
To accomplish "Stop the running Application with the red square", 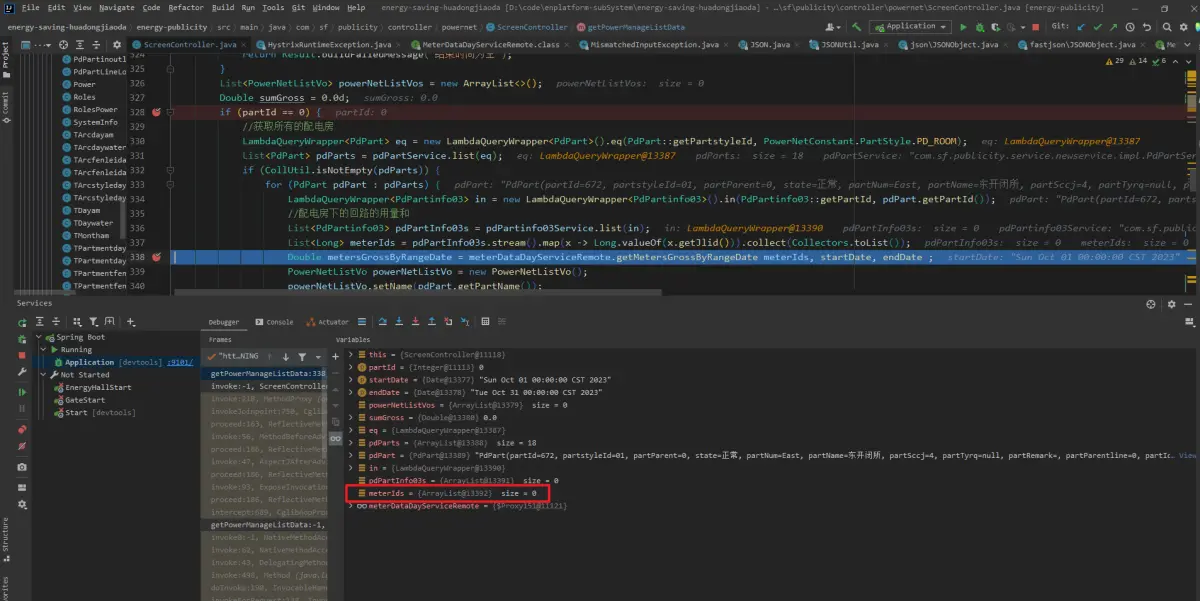I will (22, 355).
